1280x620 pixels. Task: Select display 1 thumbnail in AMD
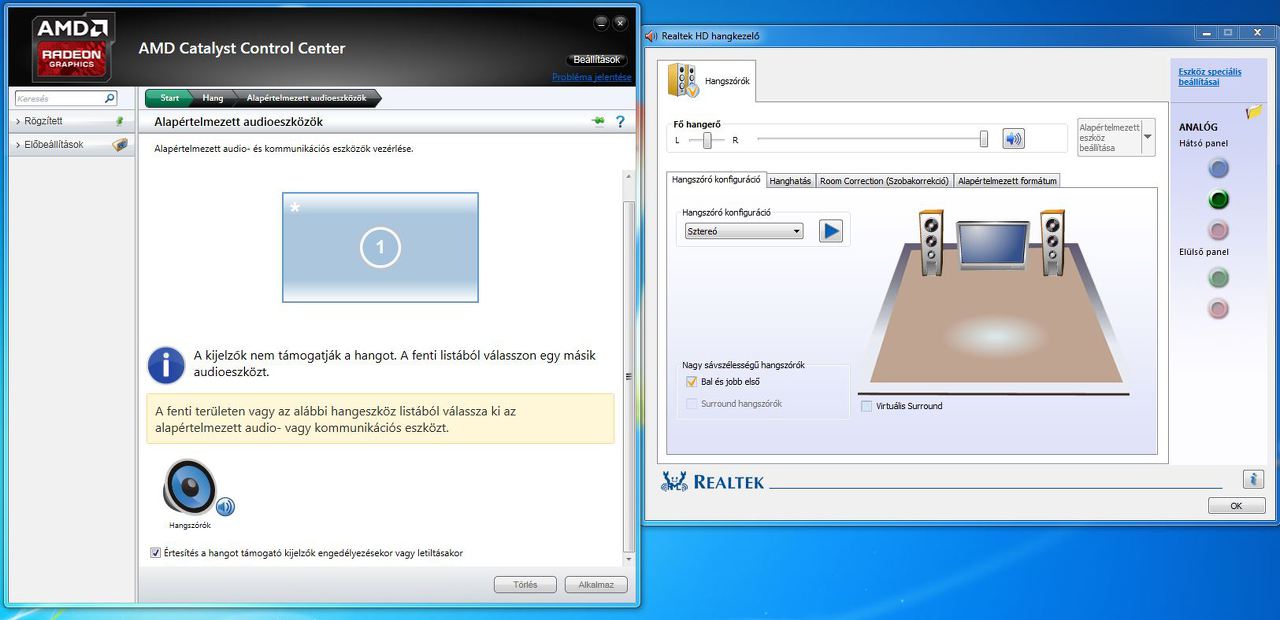click(x=380, y=247)
